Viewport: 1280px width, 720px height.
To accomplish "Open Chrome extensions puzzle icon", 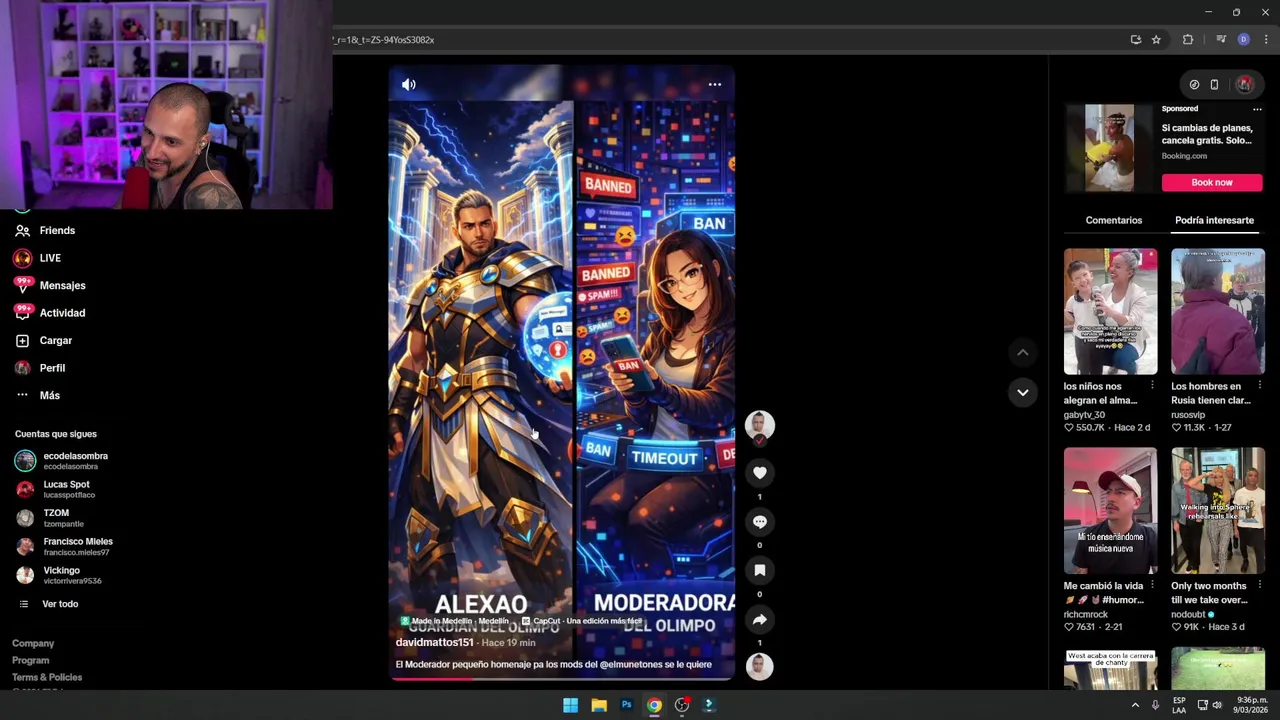I will [x=1188, y=40].
